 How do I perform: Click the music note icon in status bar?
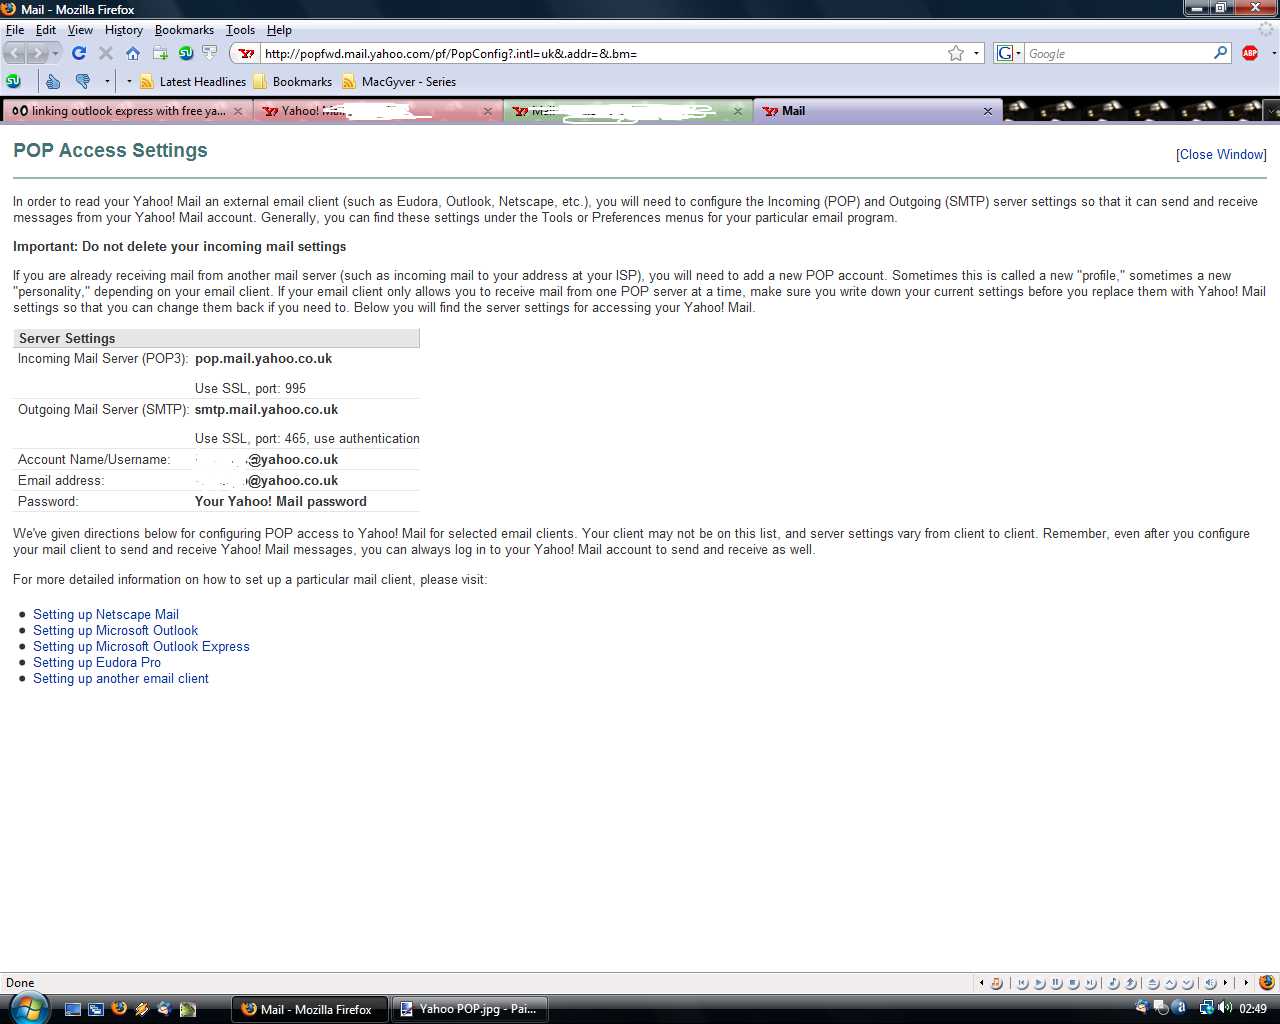point(996,983)
